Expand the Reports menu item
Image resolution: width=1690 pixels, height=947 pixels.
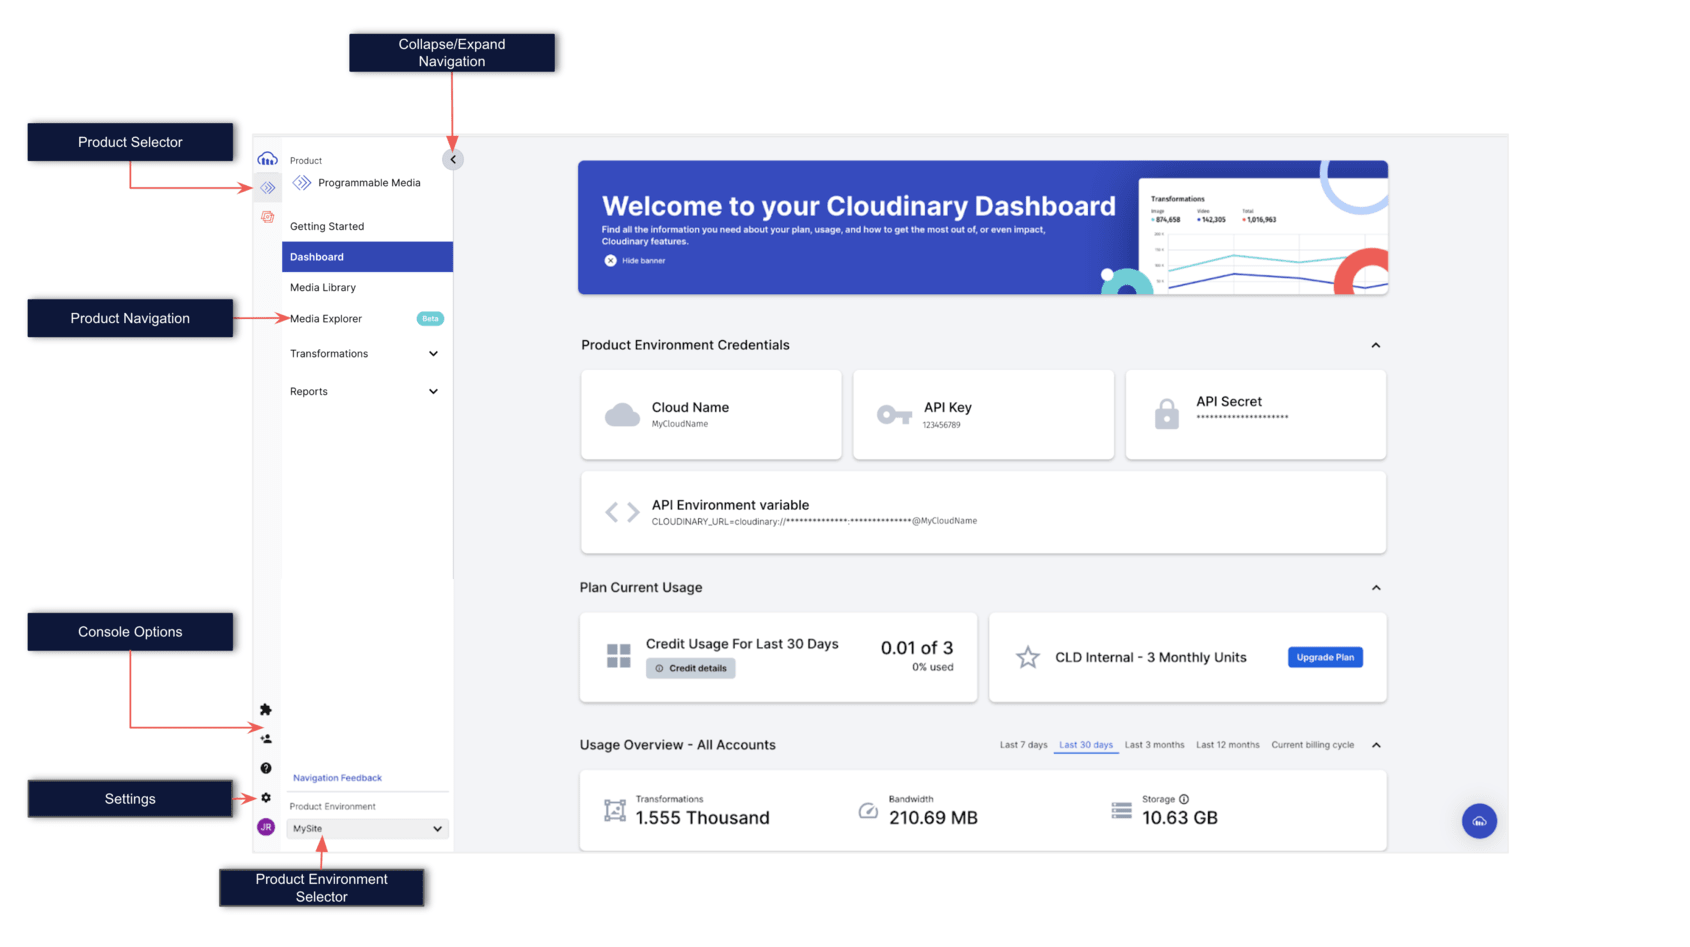(x=433, y=391)
